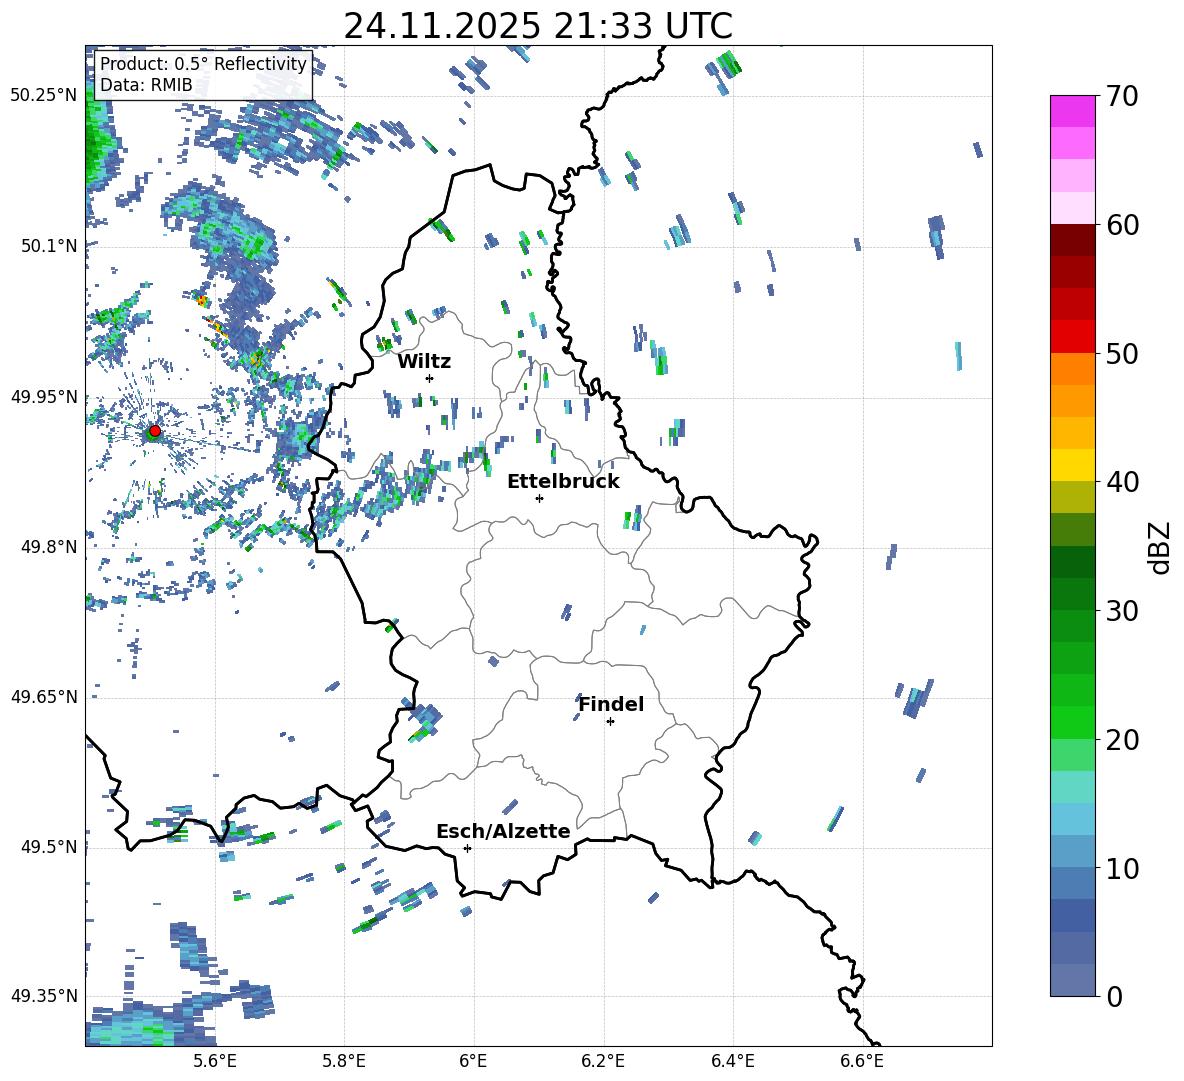Click the Findel station cross marker

click(610, 722)
